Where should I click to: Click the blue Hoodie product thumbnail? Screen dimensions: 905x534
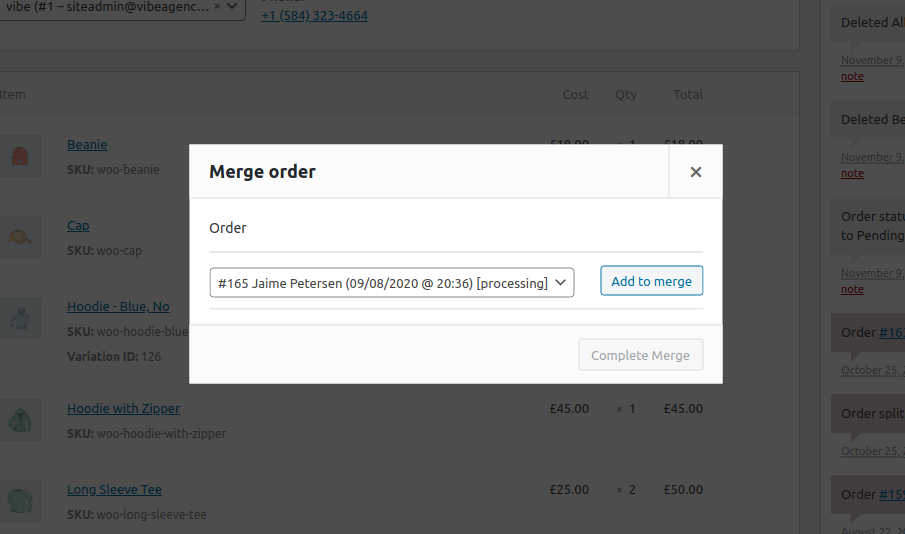pyautogui.click(x=20, y=319)
